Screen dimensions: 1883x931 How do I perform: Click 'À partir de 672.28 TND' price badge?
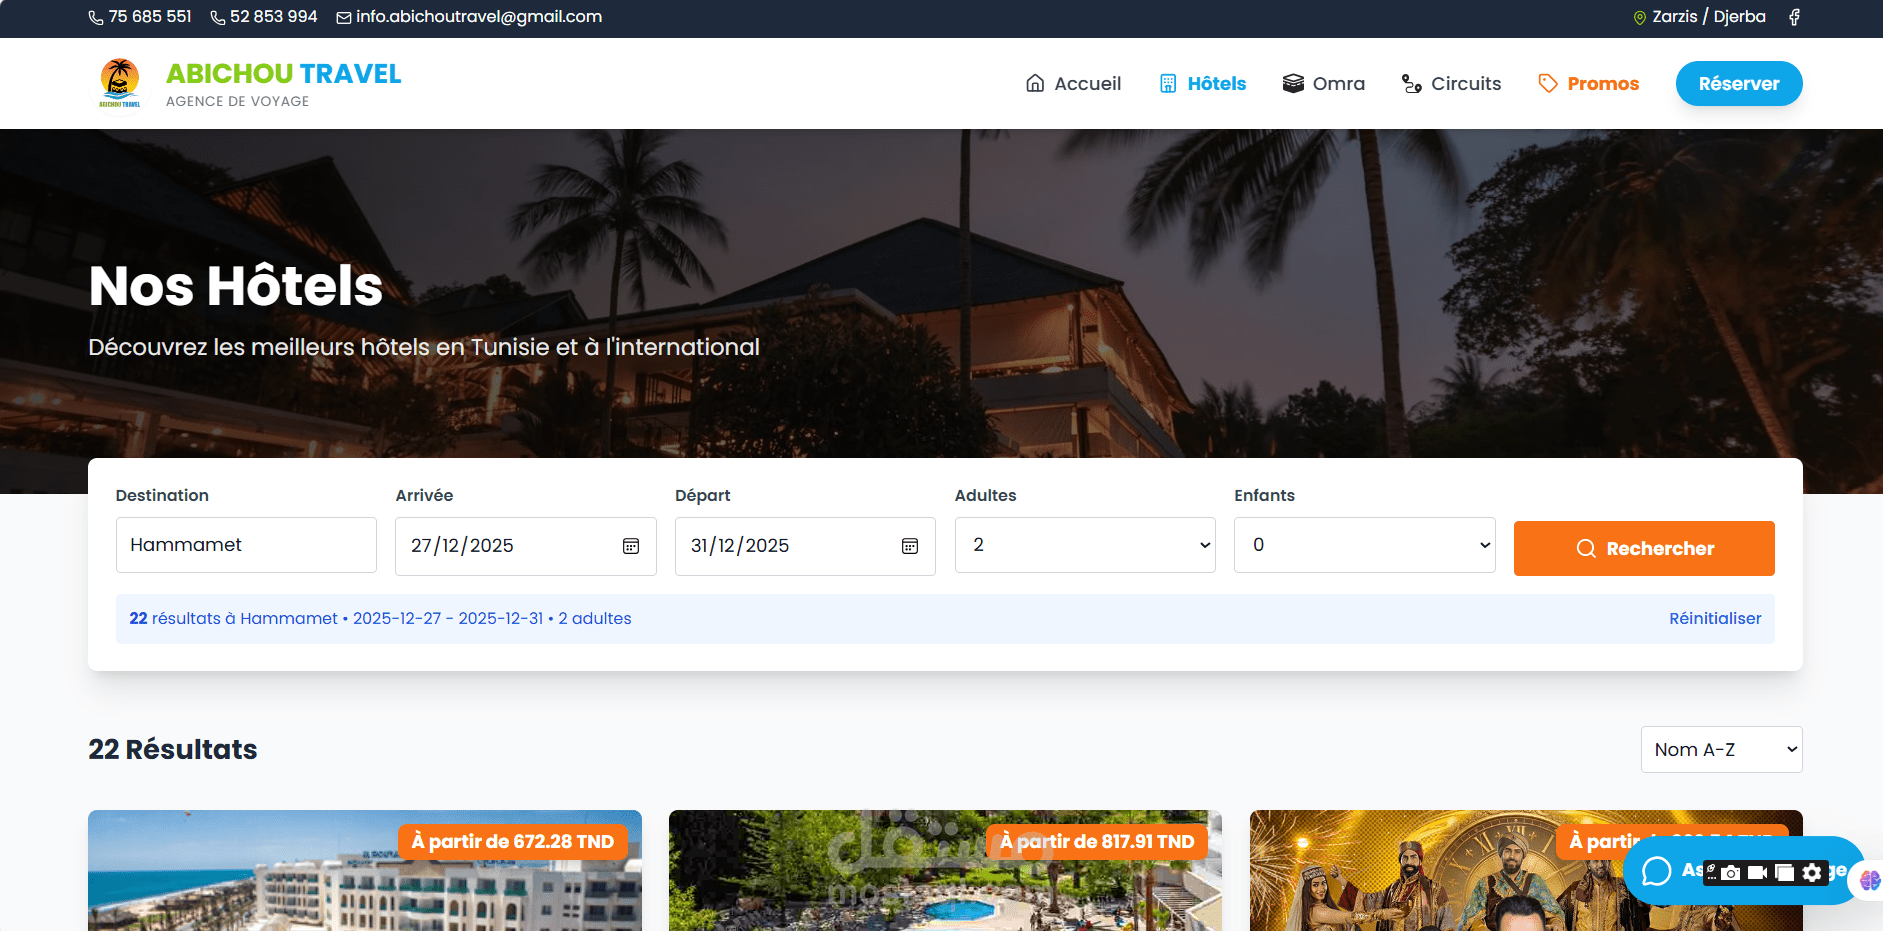click(513, 842)
